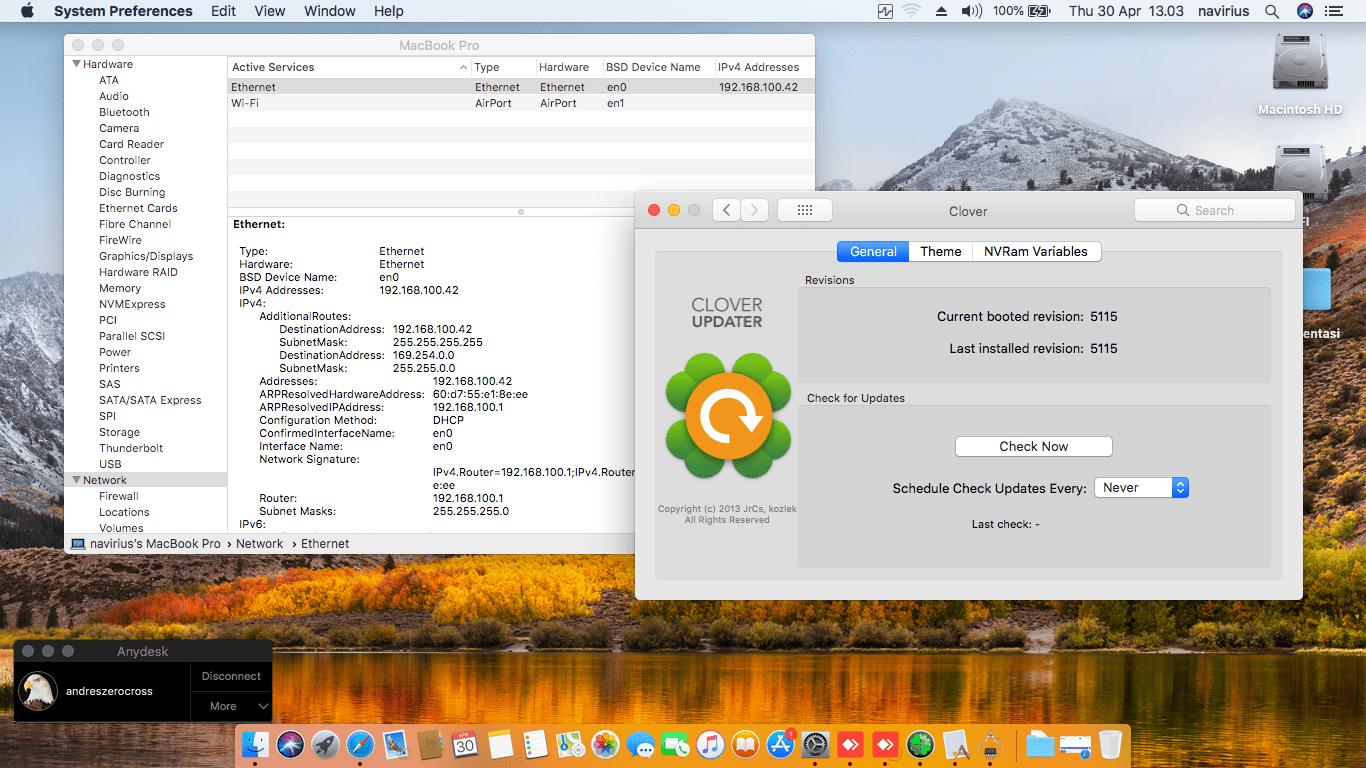Open Safari from the dock
Screen dimensions: 1366x768
pos(359,744)
